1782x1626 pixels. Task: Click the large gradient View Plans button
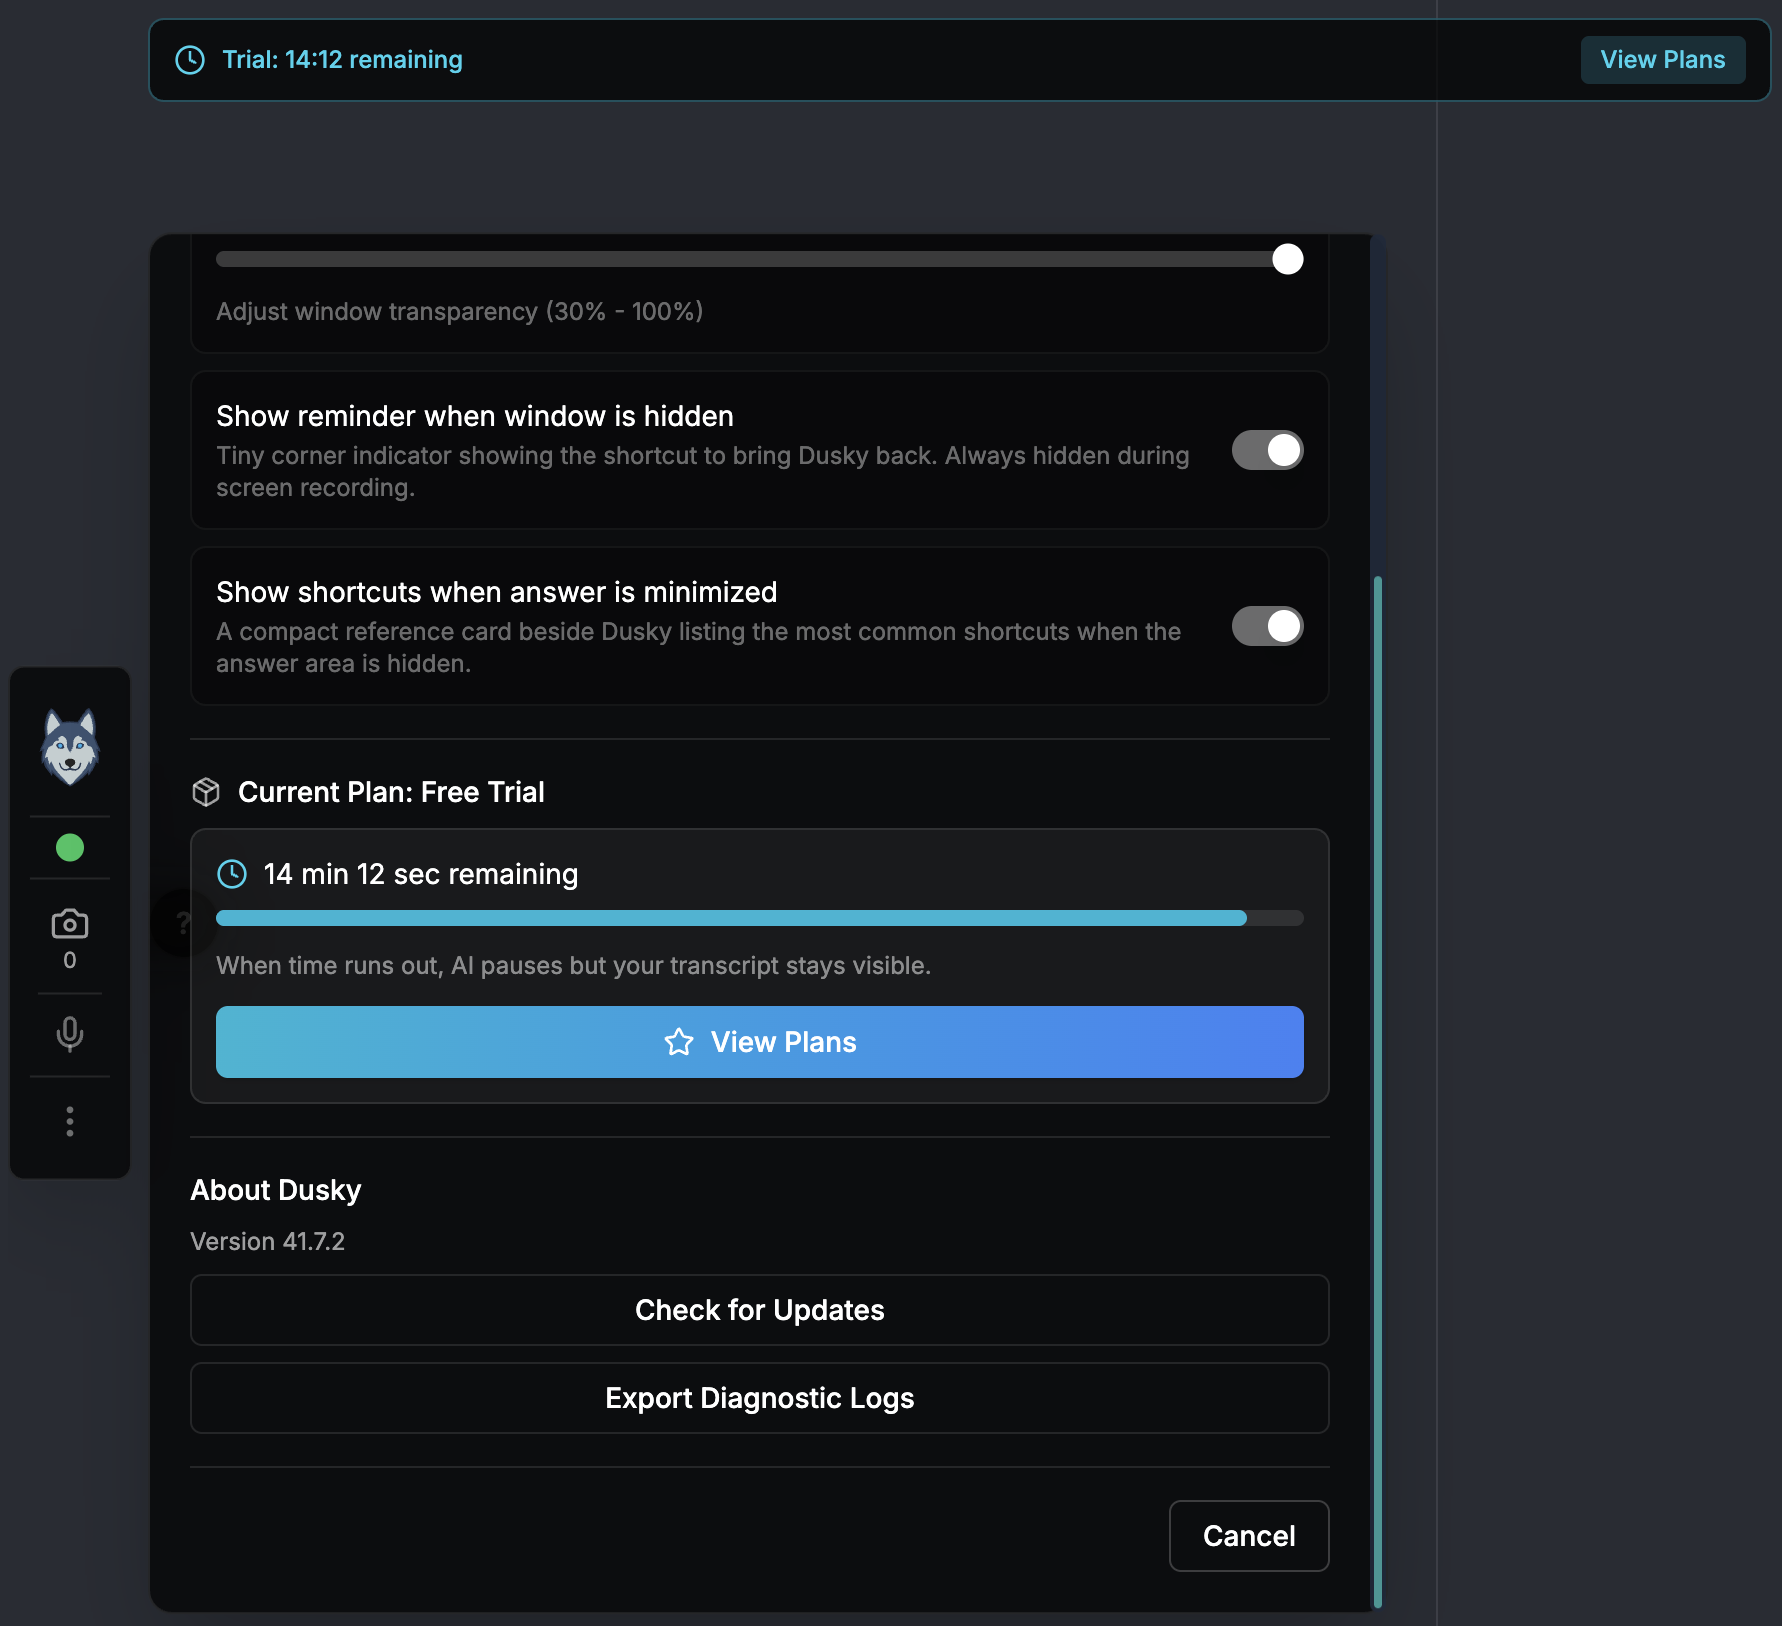(760, 1042)
